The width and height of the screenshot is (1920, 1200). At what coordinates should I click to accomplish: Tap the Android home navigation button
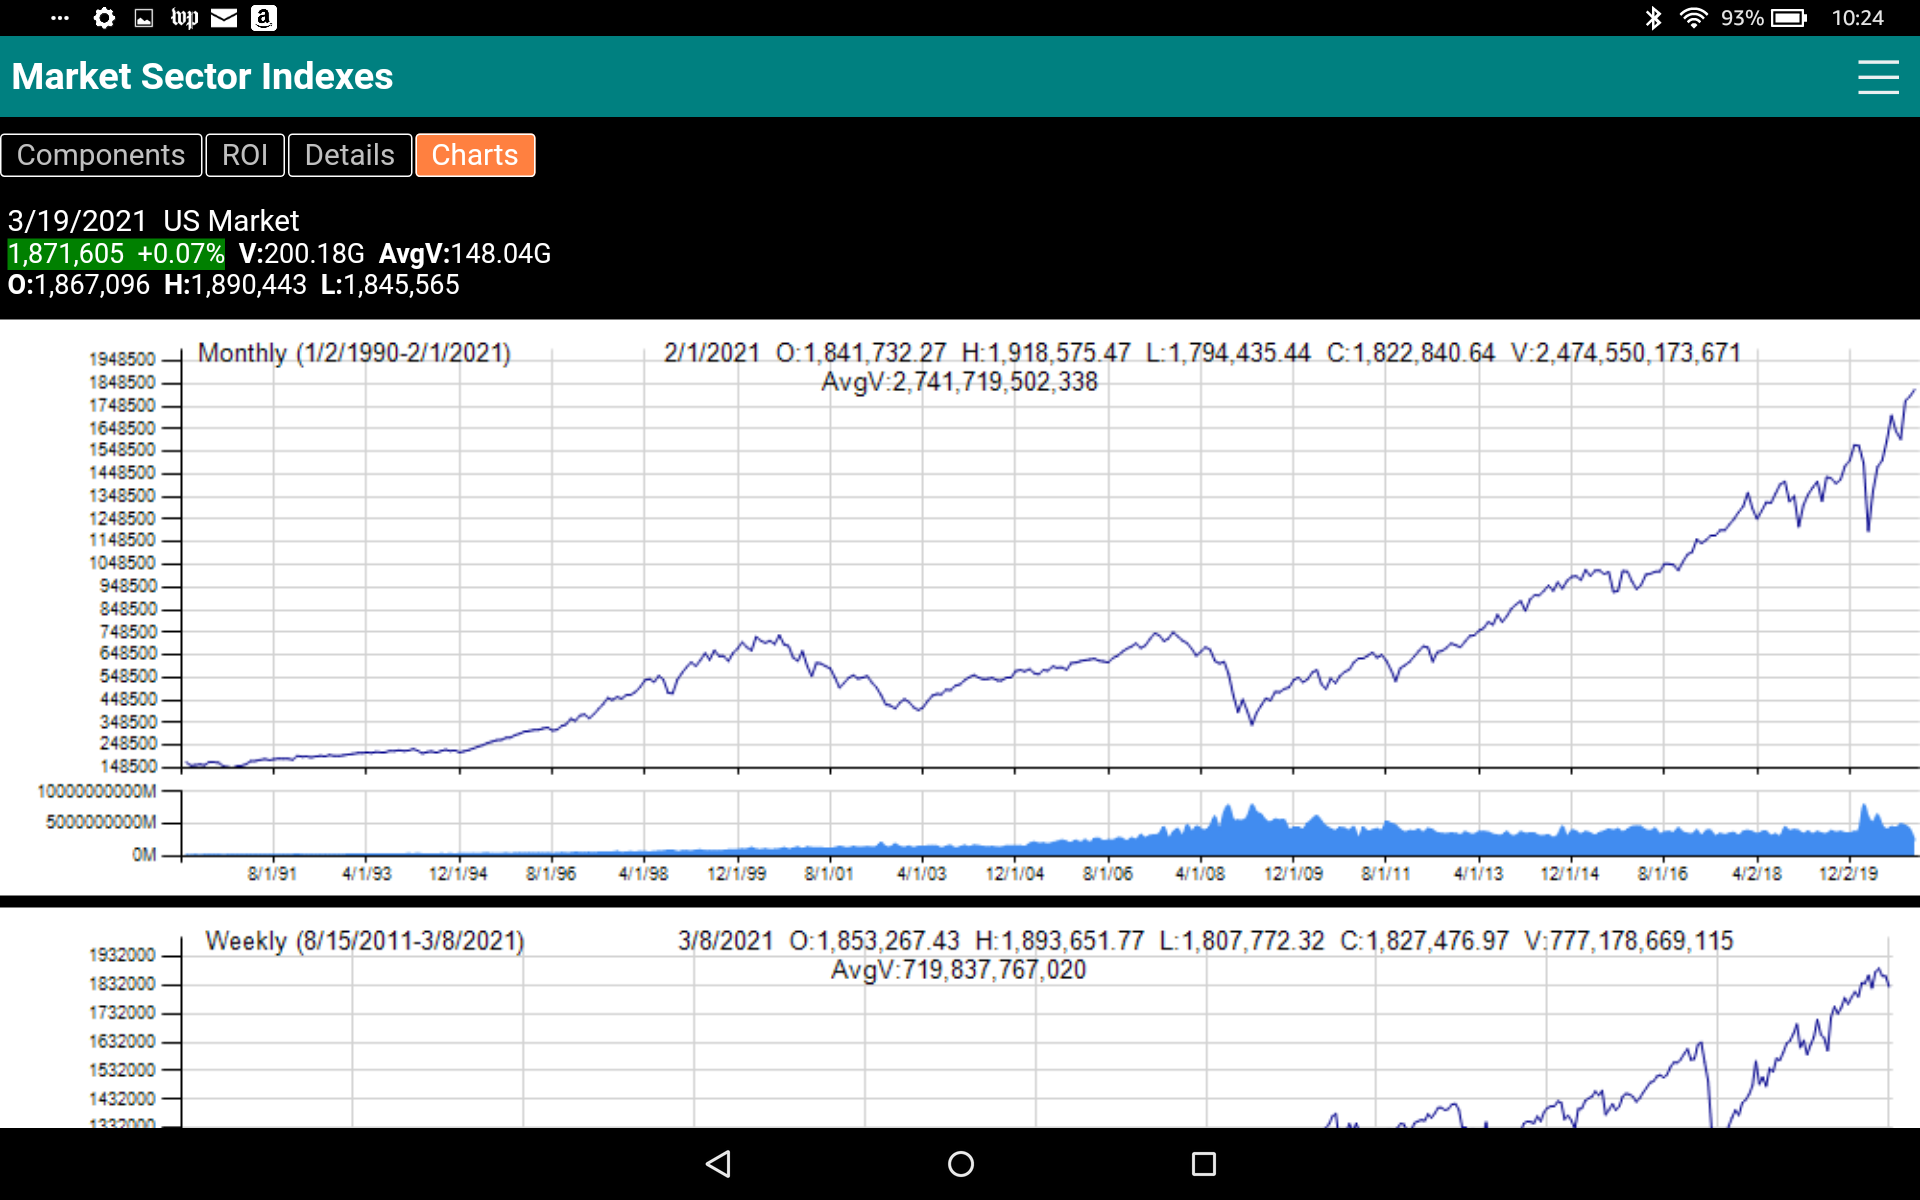pyautogui.click(x=959, y=1163)
